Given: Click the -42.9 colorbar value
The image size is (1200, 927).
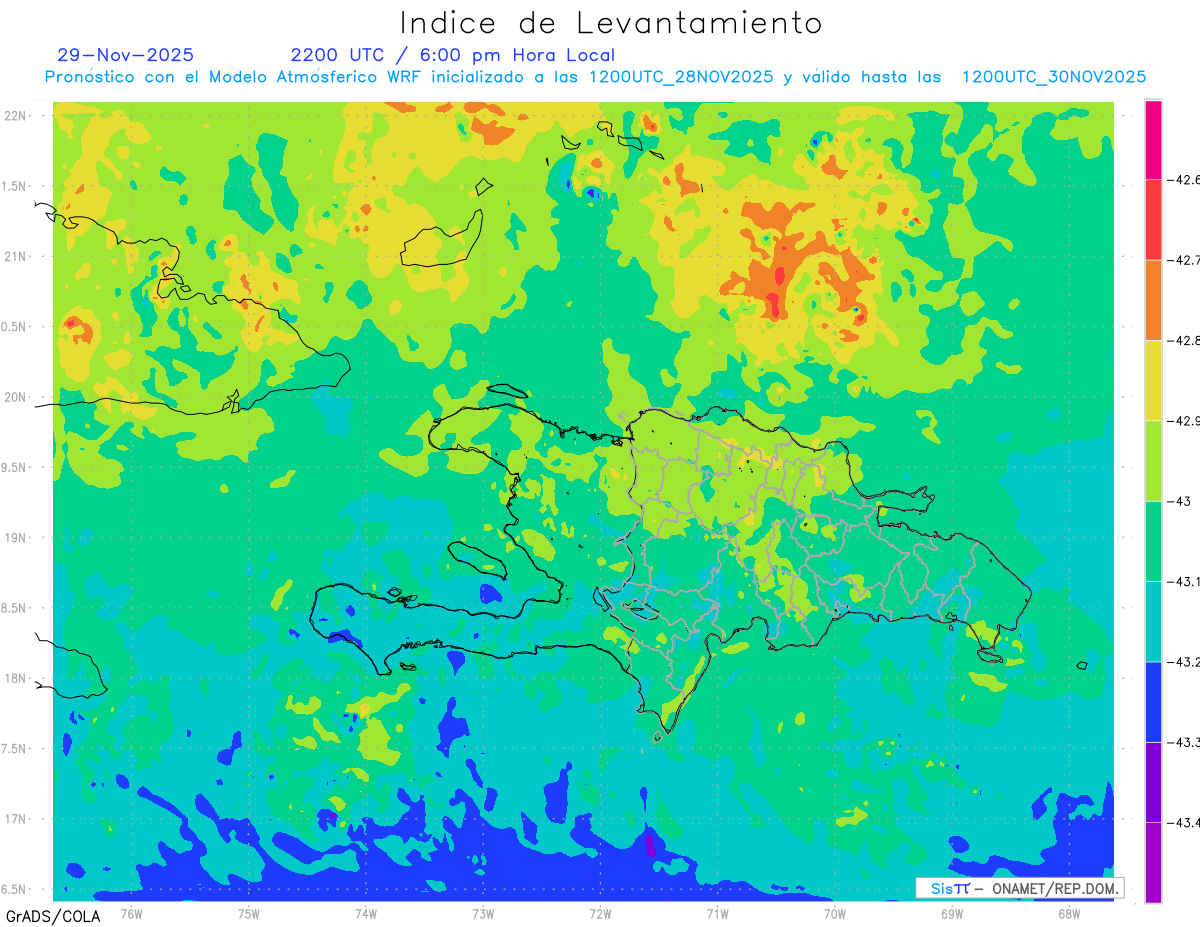Looking at the screenshot, I should [1185, 421].
